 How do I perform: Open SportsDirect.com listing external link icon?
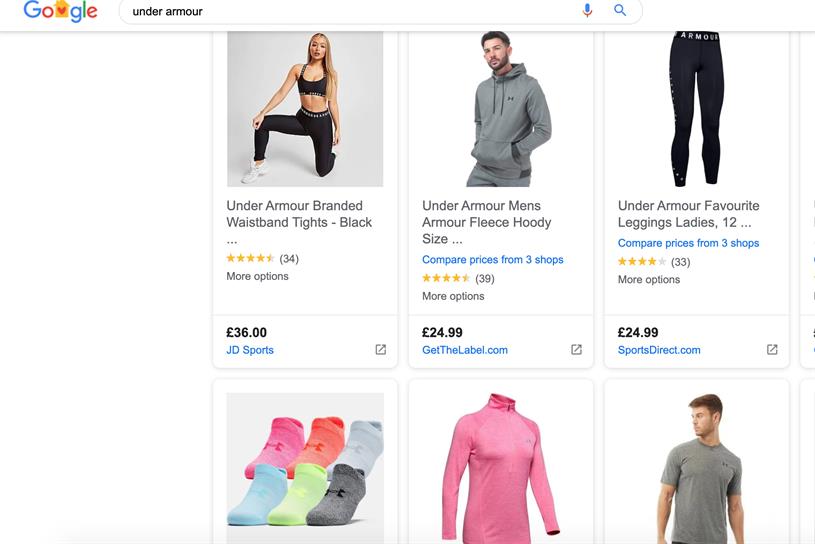tap(772, 350)
